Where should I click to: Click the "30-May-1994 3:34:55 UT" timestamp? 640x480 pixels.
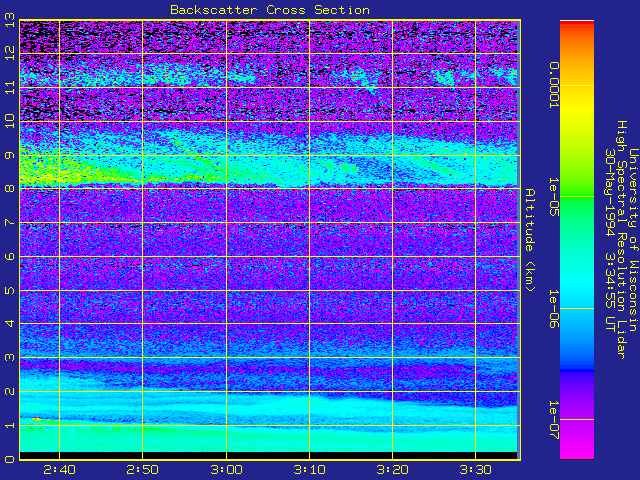tap(610, 240)
